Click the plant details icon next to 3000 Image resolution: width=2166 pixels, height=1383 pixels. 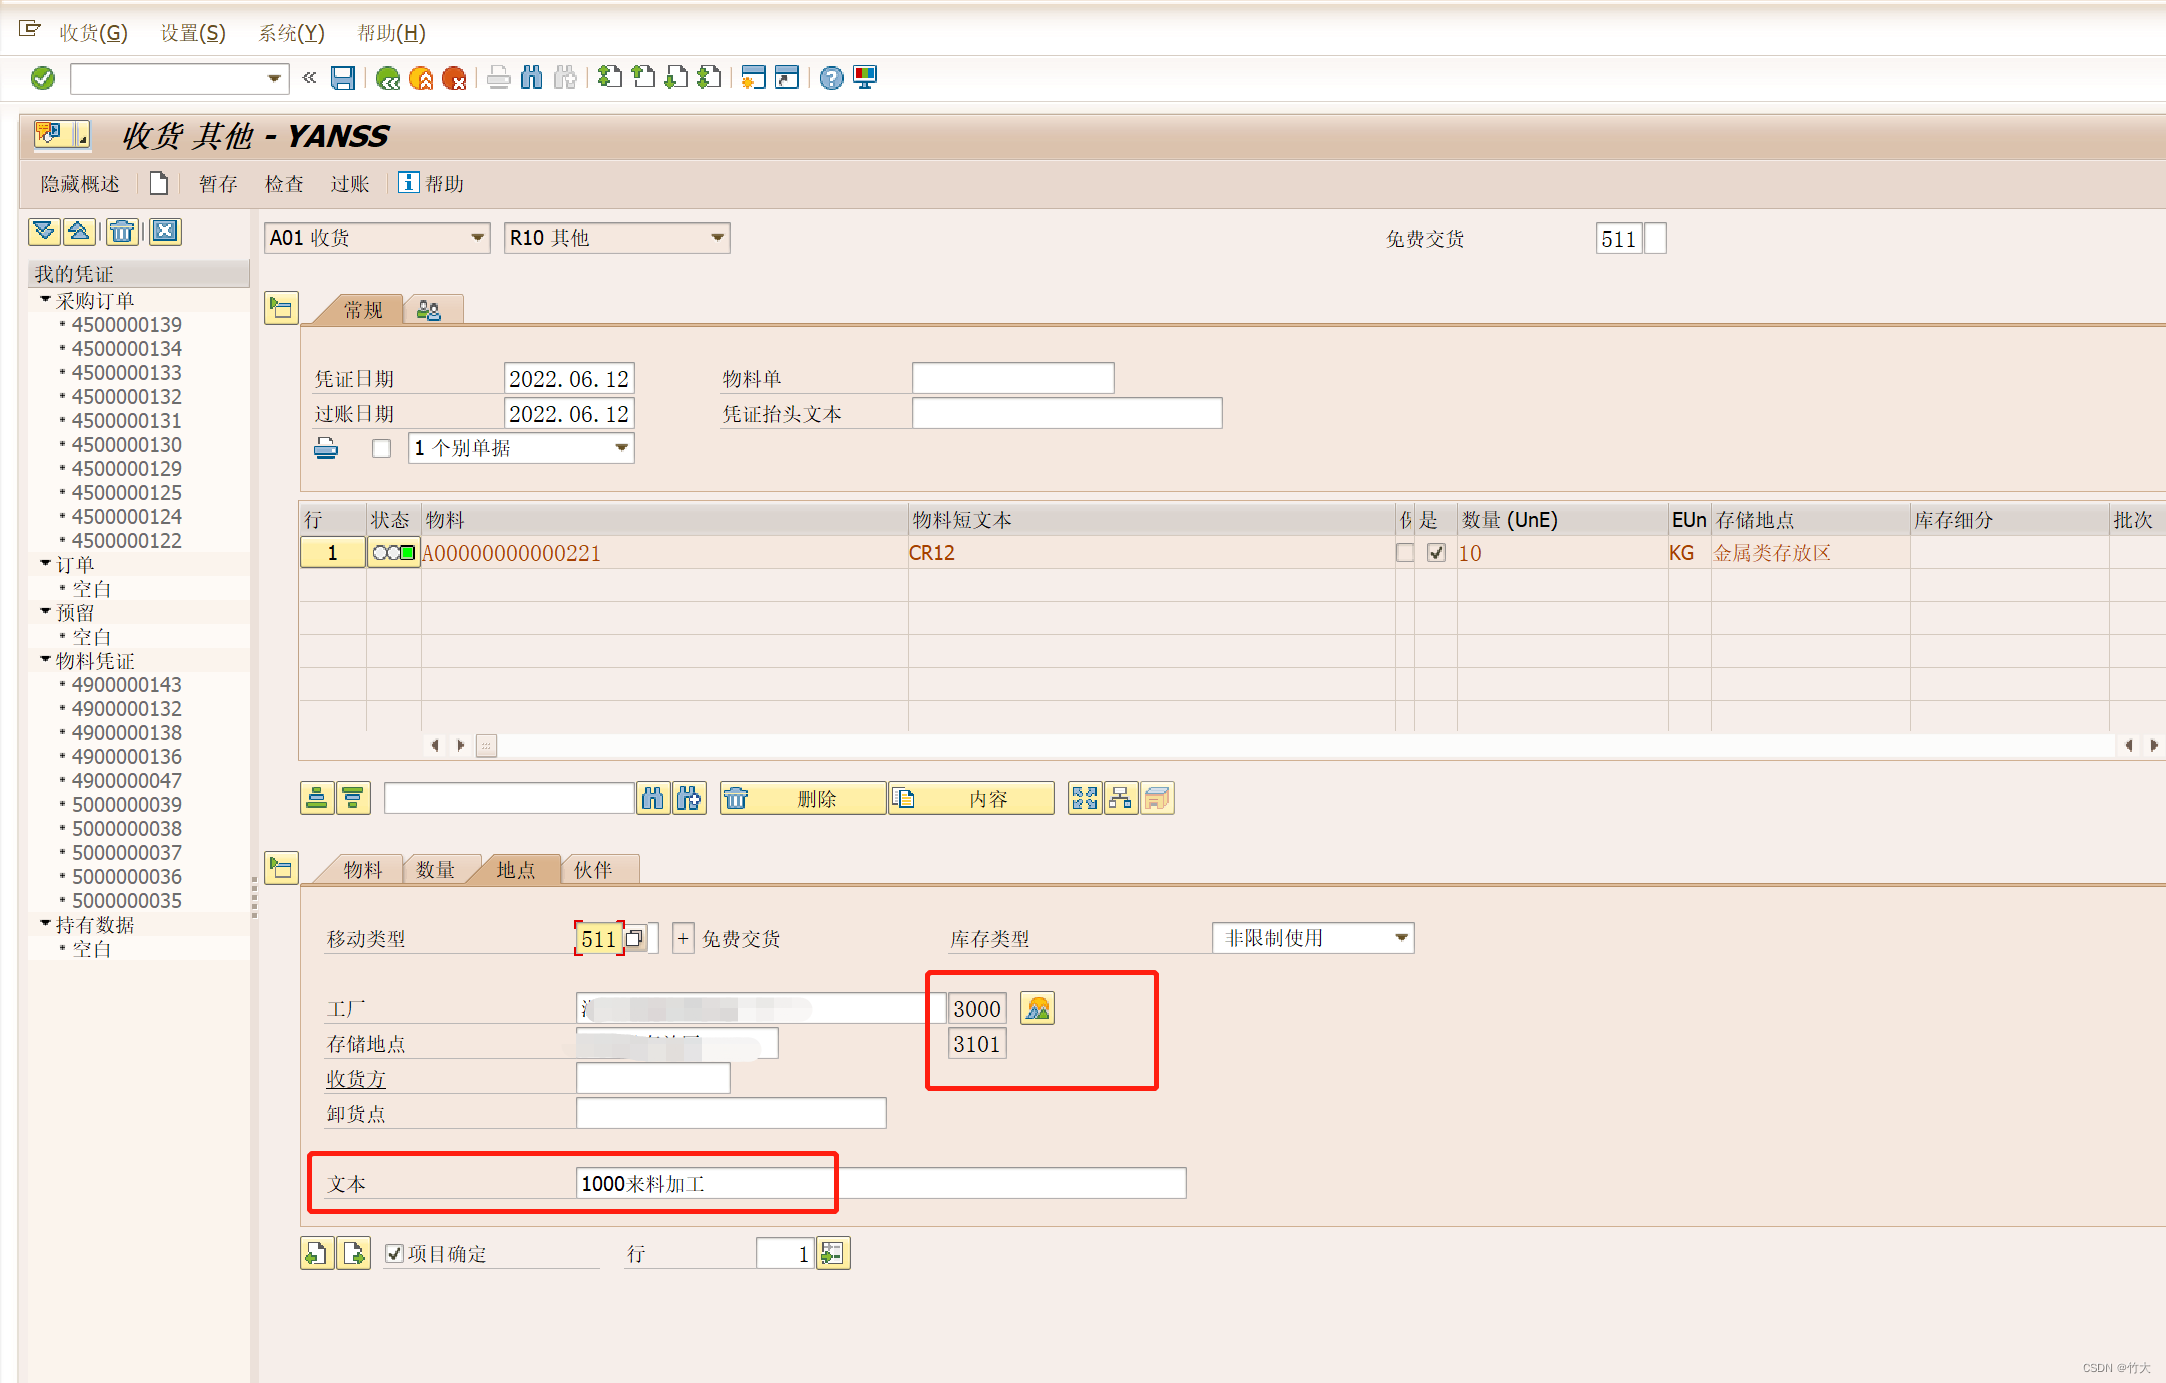pyautogui.click(x=1037, y=1008)
